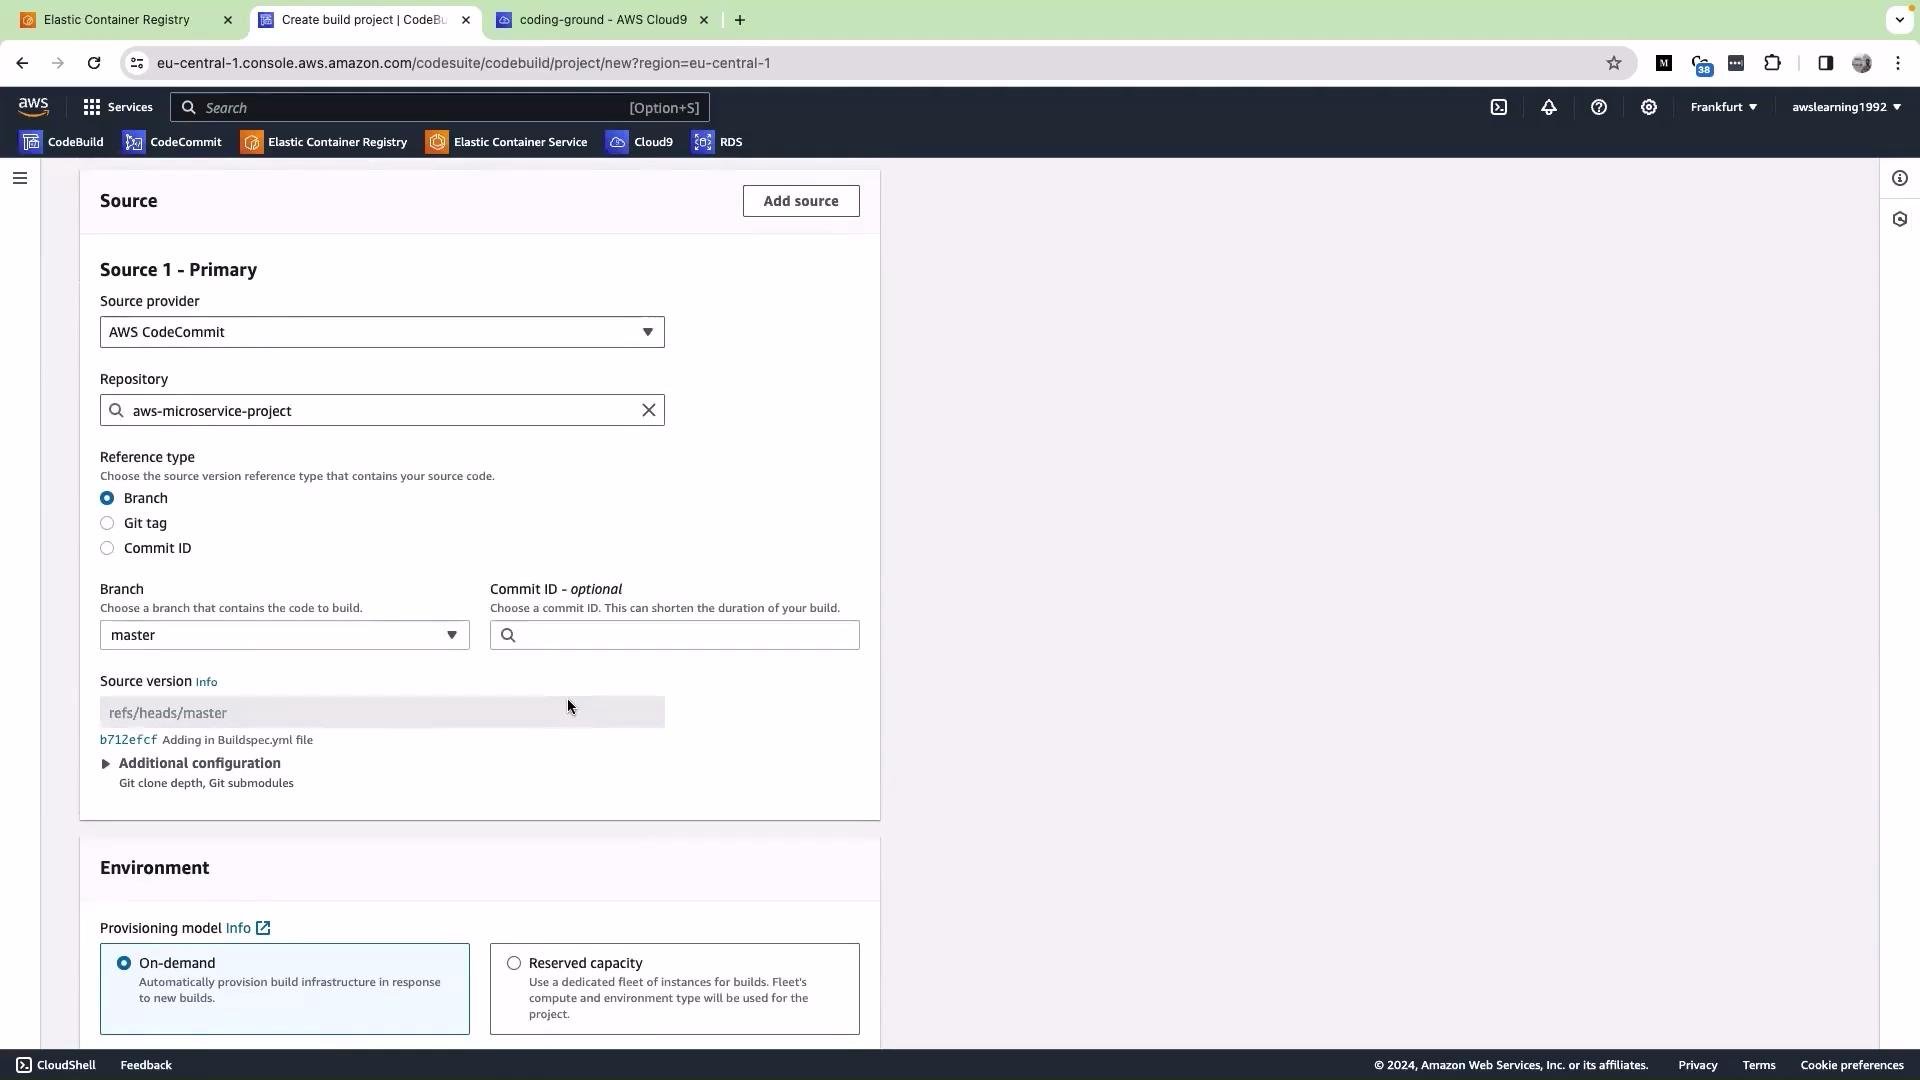Open CodeCommit favorite shortcut
Viewport: 1920px width, 1080px height.
click(172, 142)
